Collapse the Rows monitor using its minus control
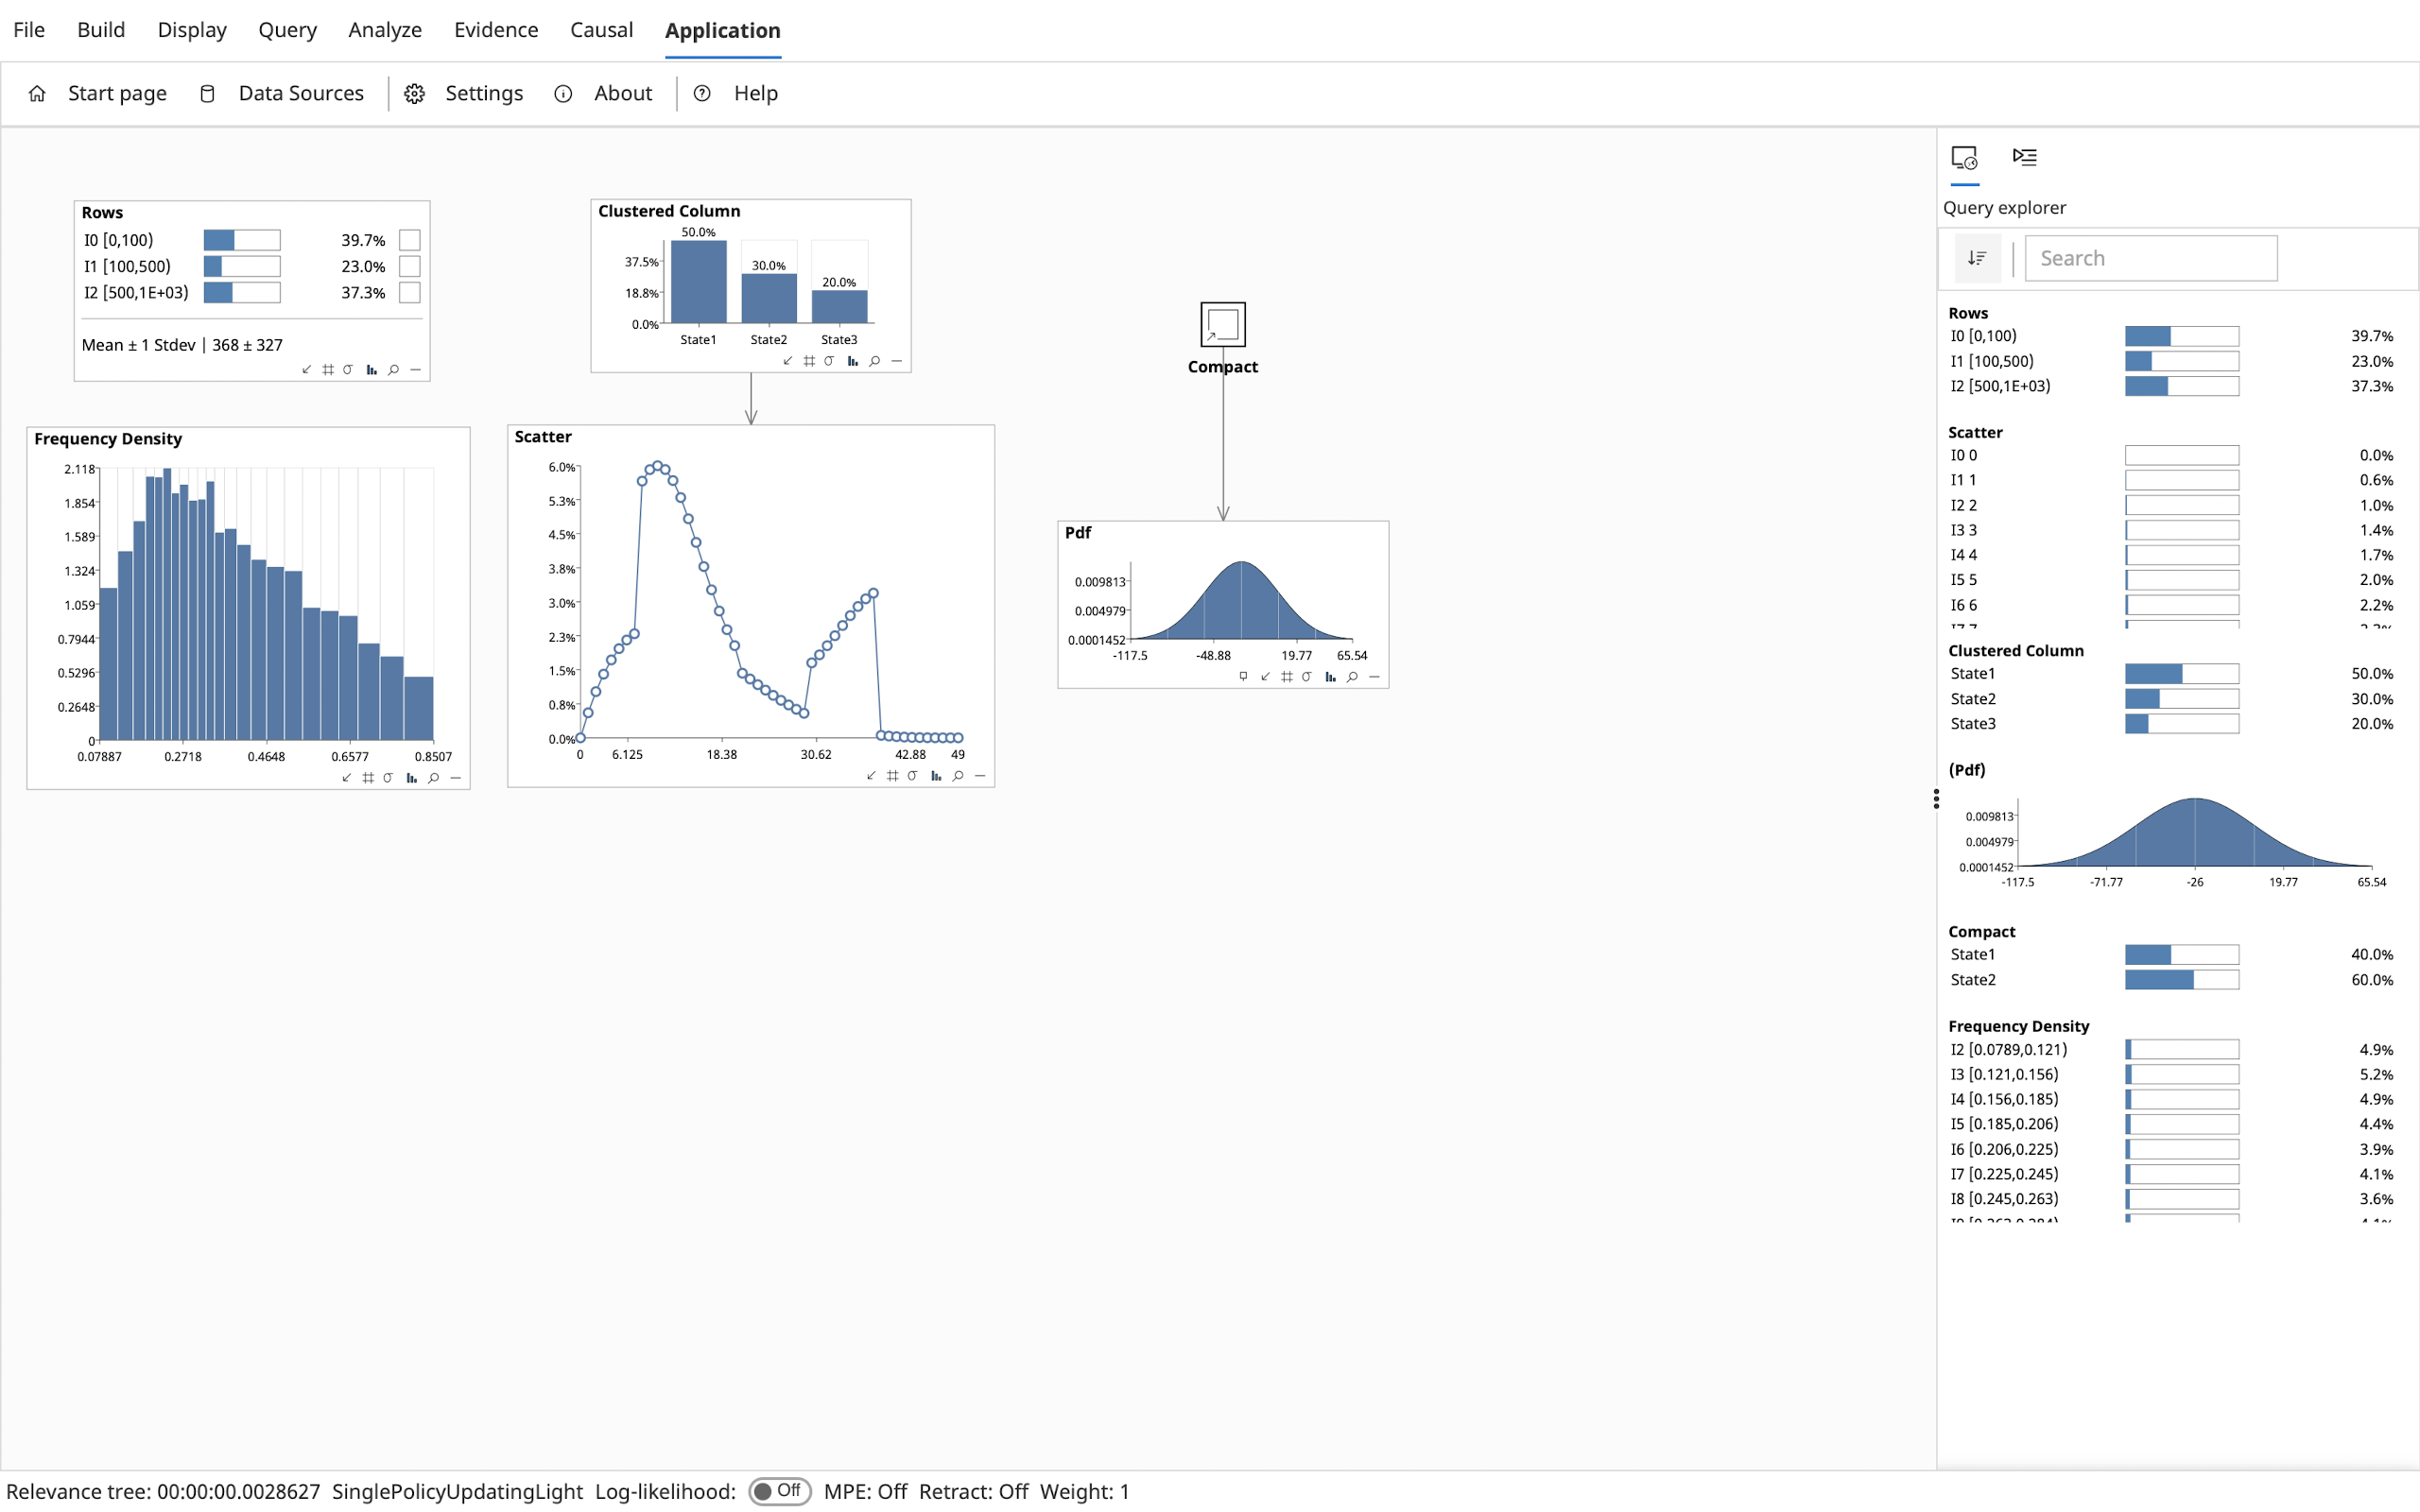 (x=415, y=369)
